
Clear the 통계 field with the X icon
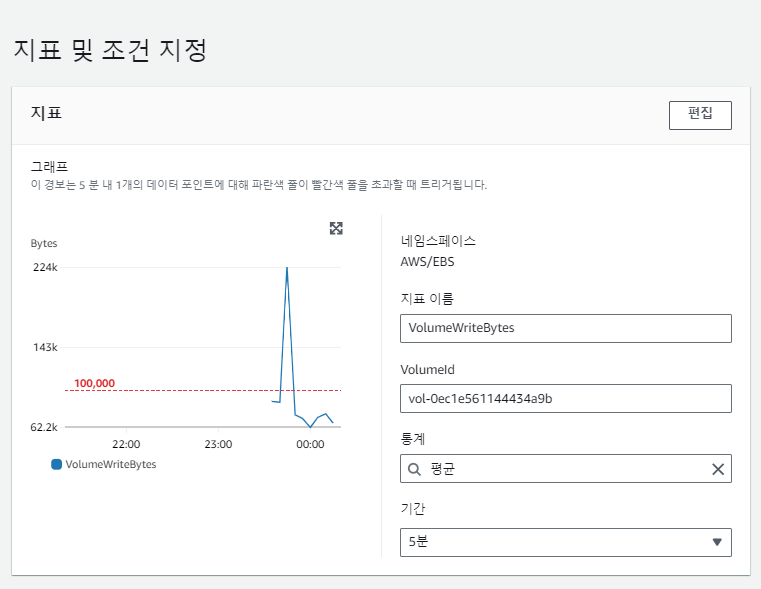[x=717, y=469]
